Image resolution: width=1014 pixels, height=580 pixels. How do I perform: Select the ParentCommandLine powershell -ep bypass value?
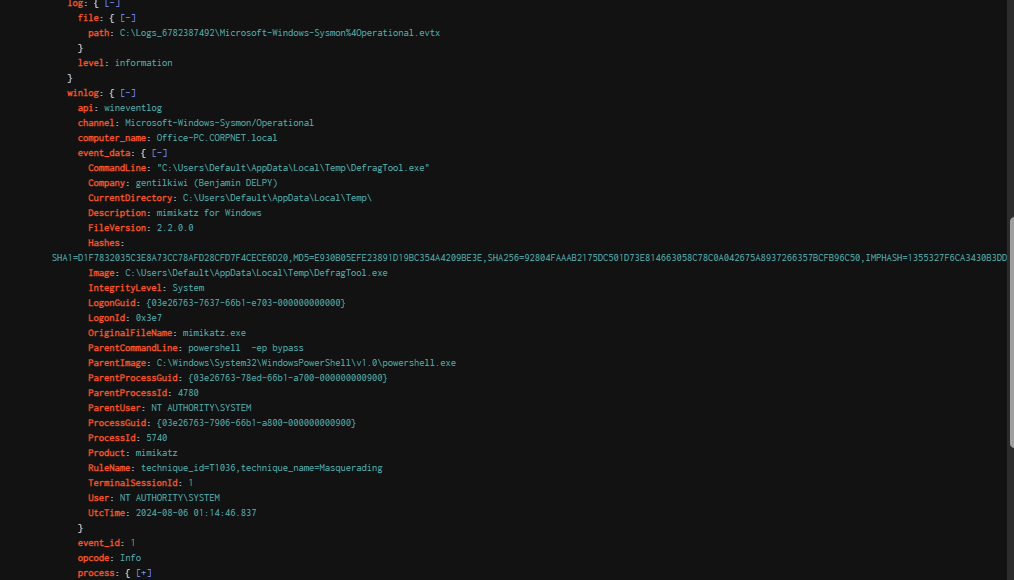(245, 348)
